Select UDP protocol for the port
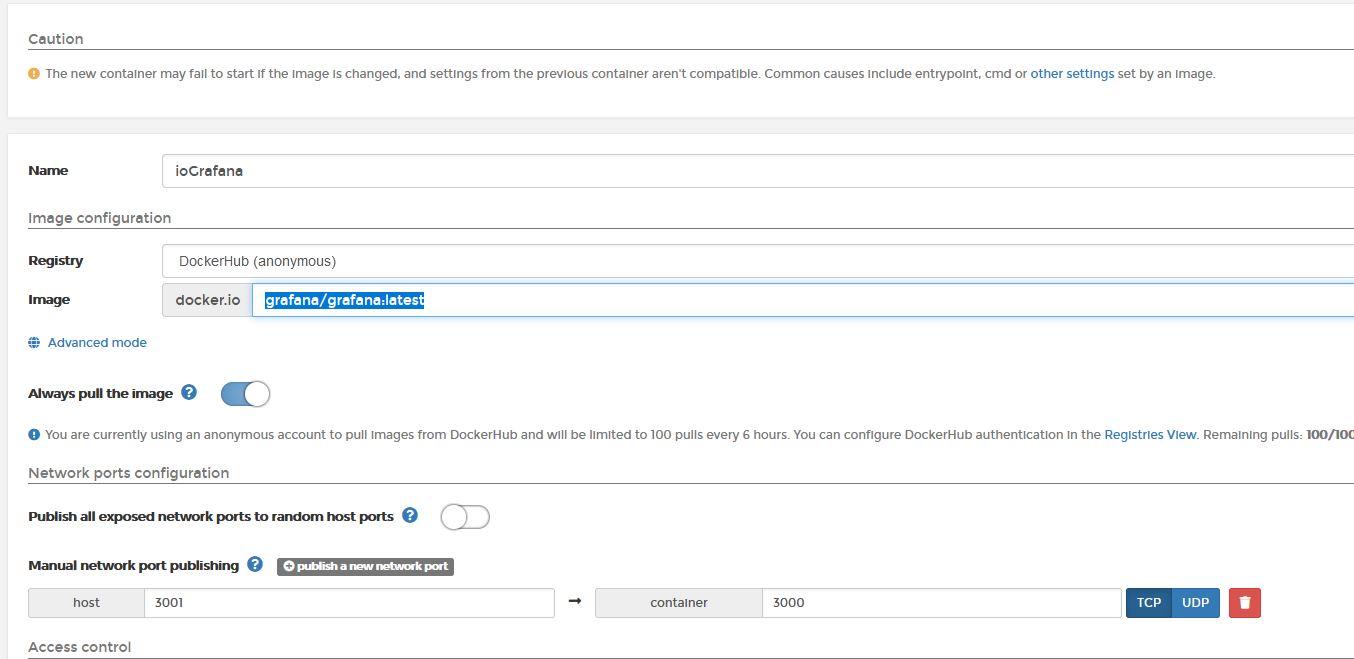This screenshot has width=1354, height=659. point(1195,603)
